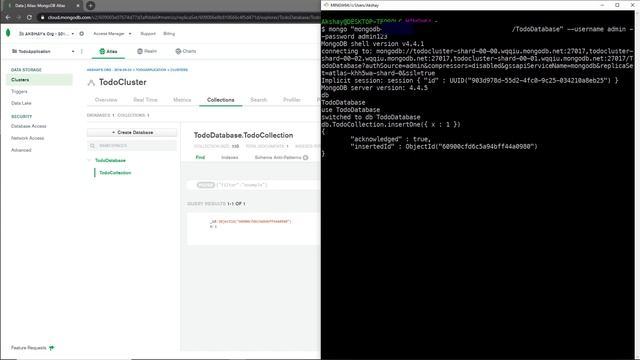This screenshot has height=360, width=640.
Task: Open Database Access in the sidebar
Action: pyautogui.click(x=29, y=126)
